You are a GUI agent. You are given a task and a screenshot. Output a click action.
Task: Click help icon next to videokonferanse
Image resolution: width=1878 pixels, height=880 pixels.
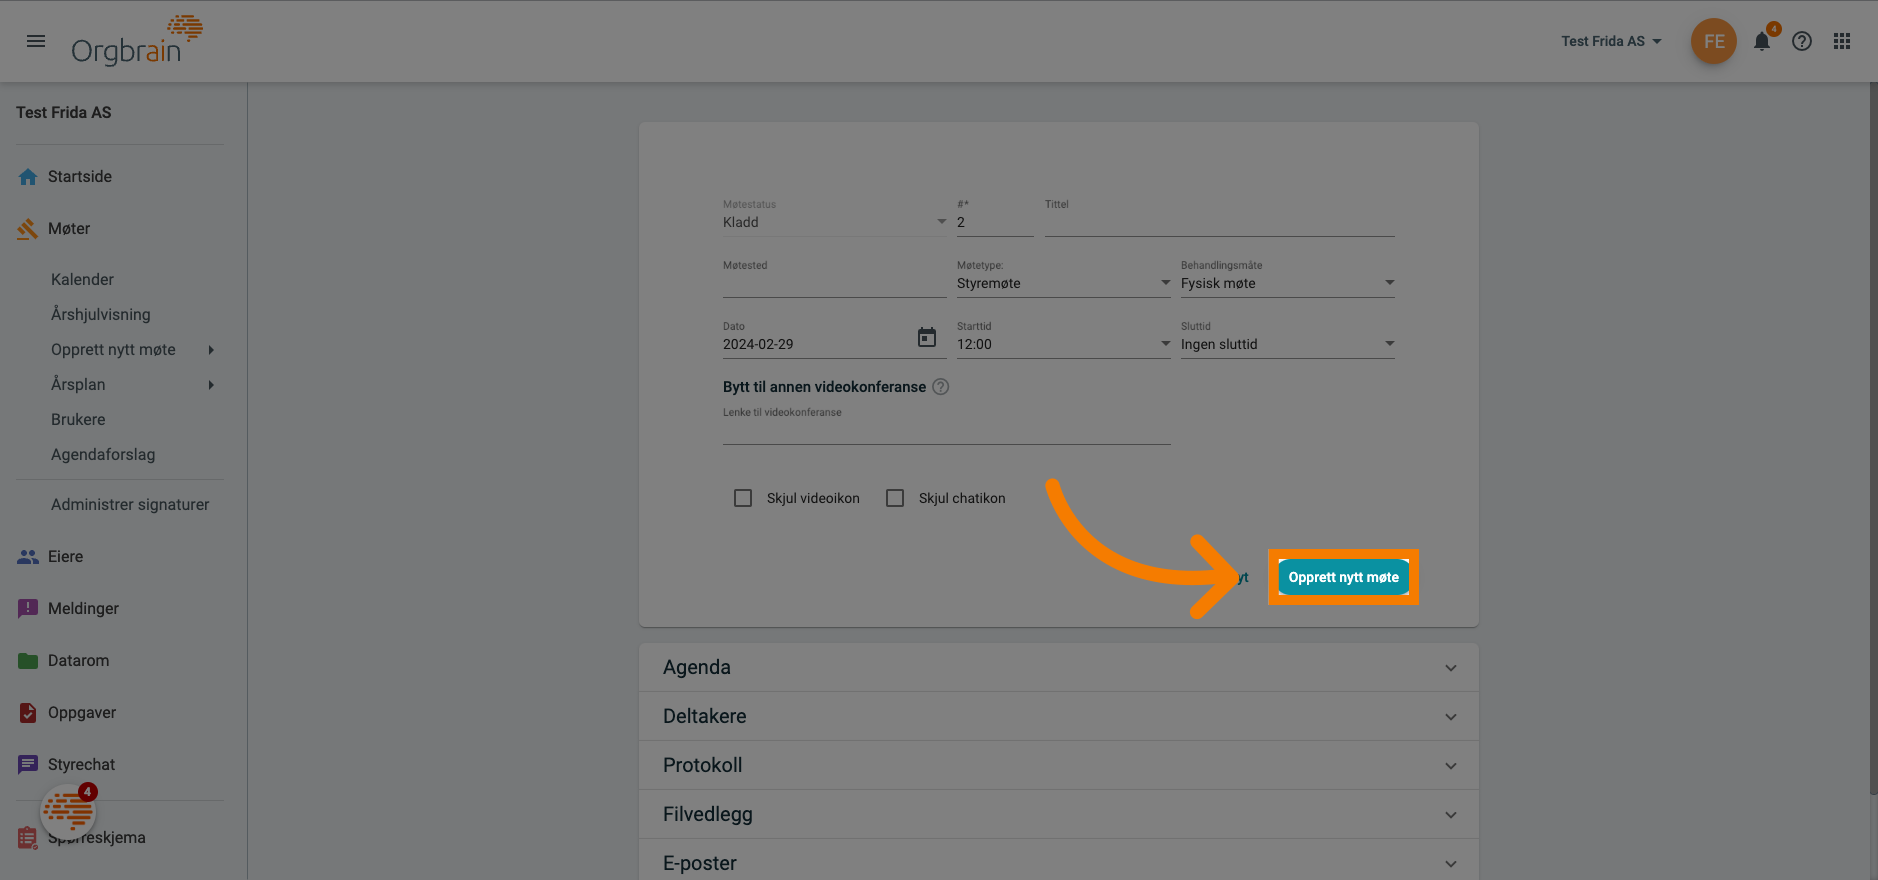click(941, 387)
